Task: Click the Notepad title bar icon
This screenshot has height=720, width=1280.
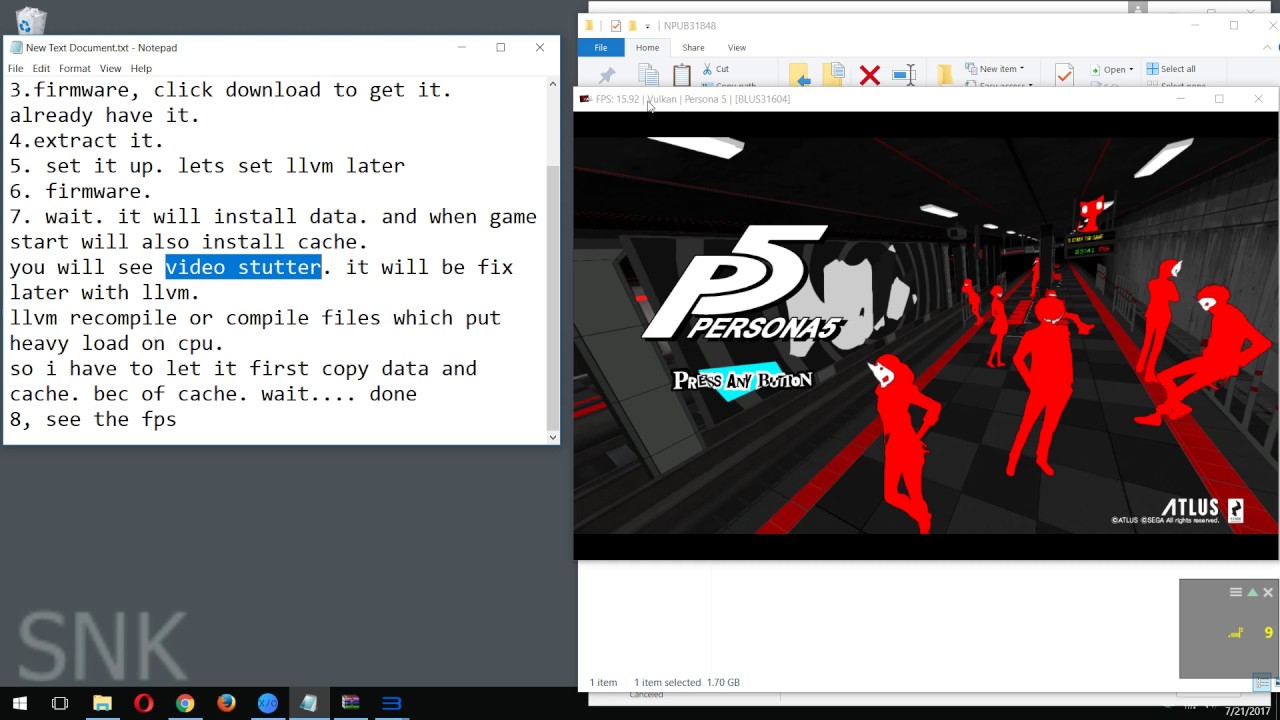Action: (16, 47)
